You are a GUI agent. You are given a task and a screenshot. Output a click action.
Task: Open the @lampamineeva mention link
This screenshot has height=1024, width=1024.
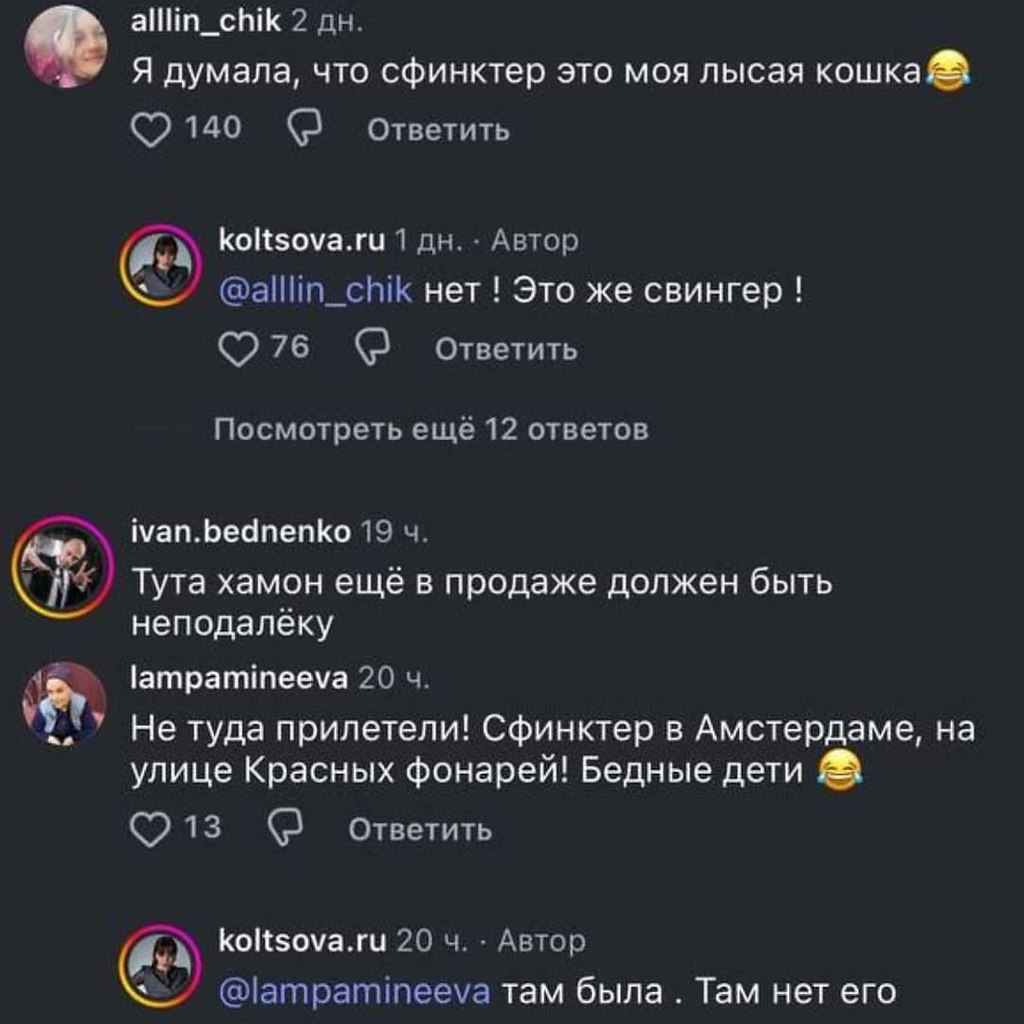point(355,991)
